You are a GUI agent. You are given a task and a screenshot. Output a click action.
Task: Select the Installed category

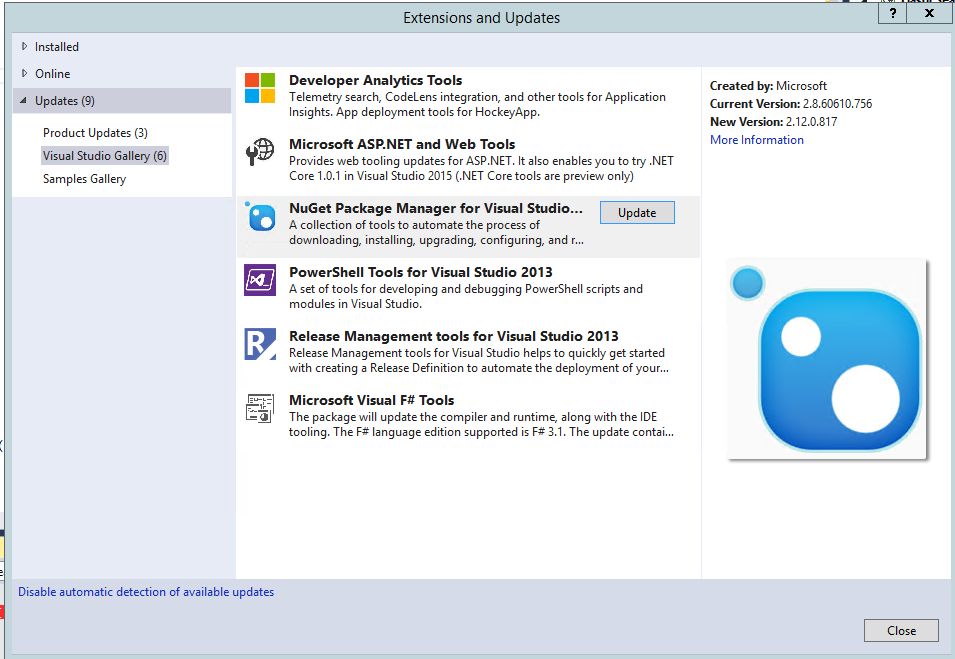pos(57,47)
